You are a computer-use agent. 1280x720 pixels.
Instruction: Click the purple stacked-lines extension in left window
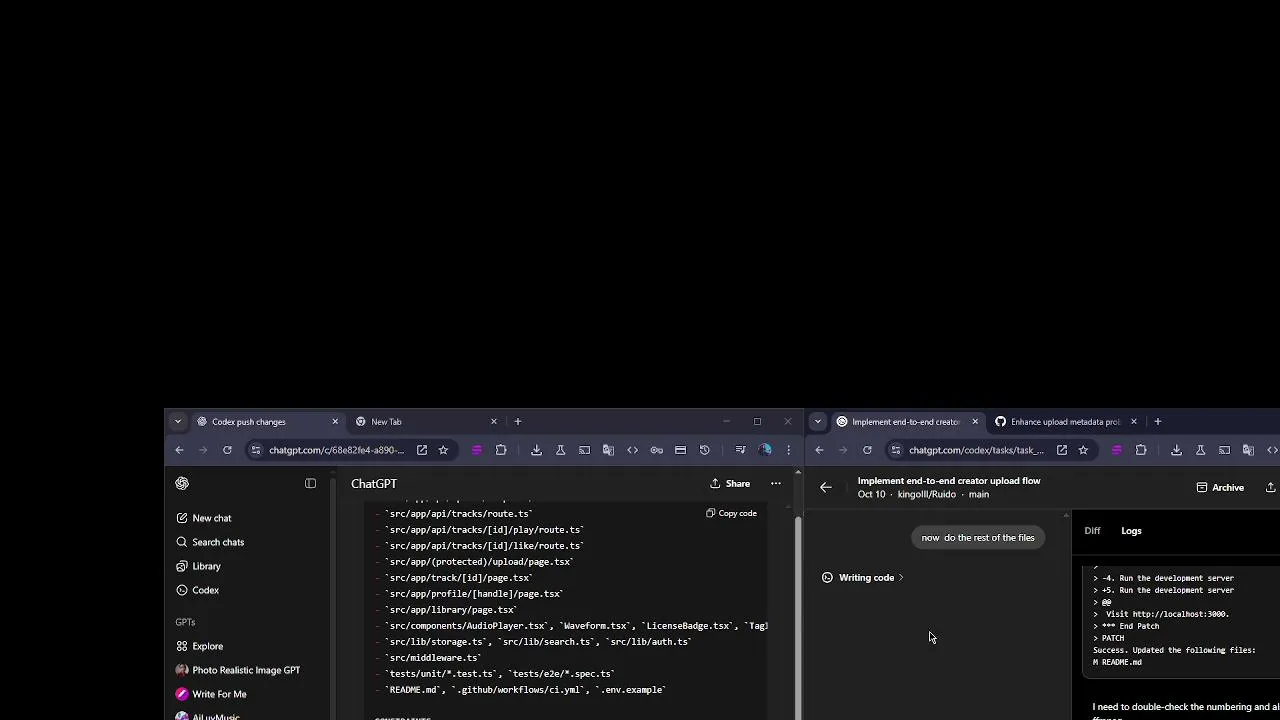click(x=476, y=450)
